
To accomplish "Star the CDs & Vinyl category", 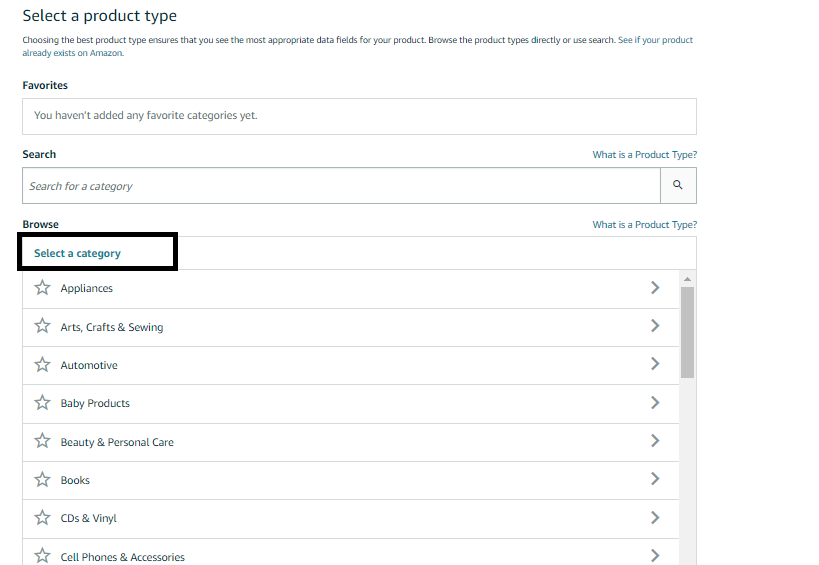I will (42, 517).
